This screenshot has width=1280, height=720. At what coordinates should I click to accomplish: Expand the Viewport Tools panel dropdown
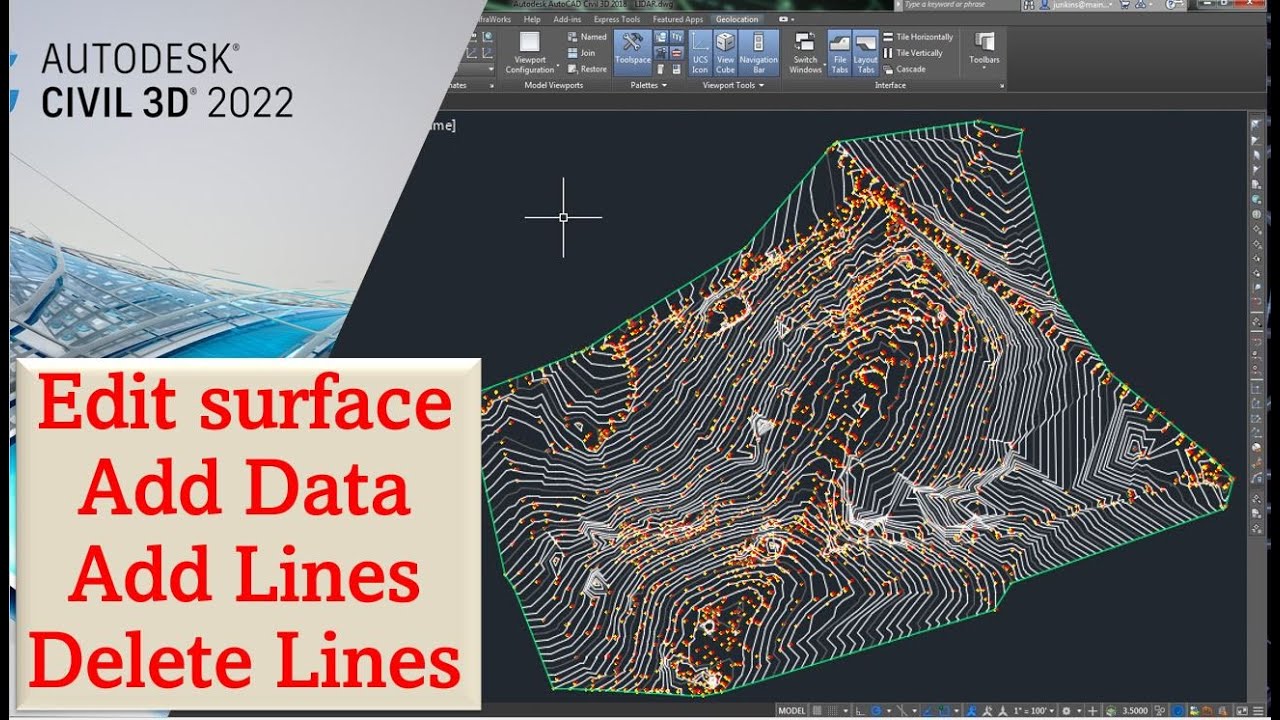[x=733, y=85]
